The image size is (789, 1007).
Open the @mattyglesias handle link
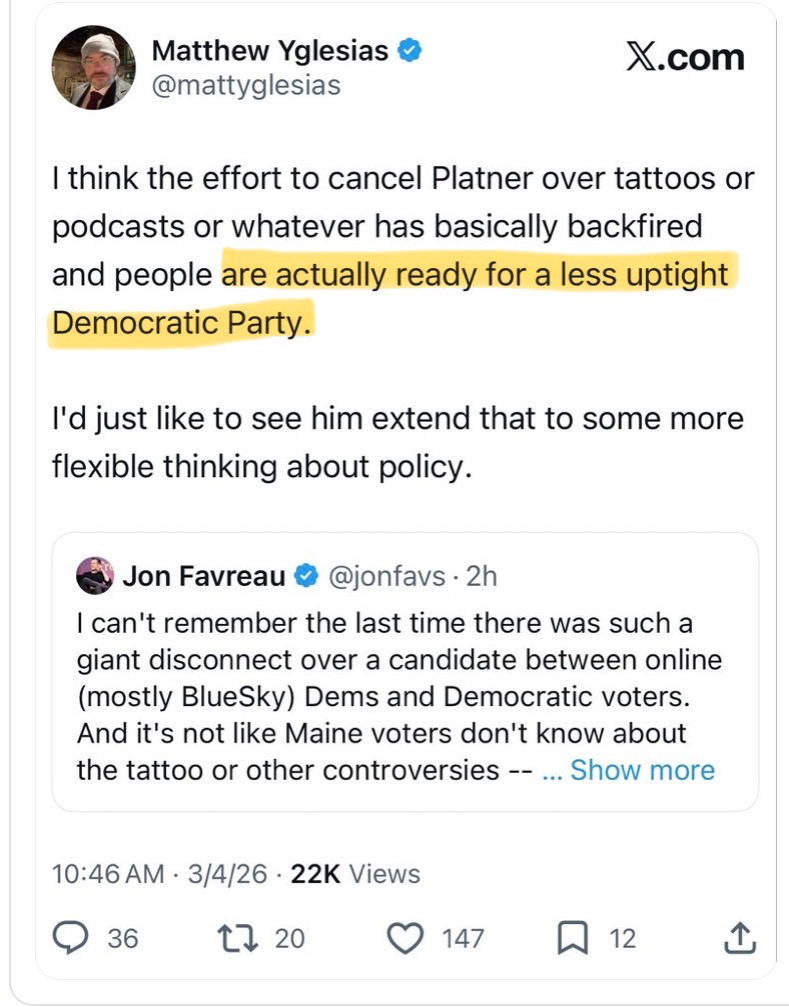tap(245, 86)
